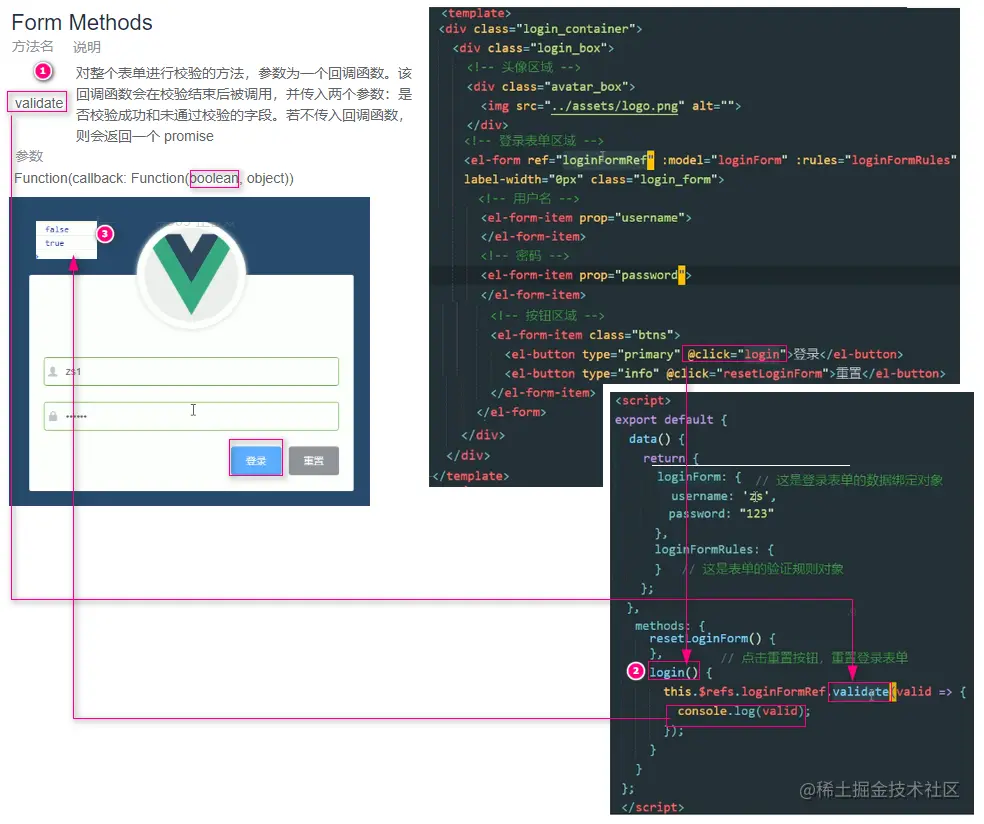Click password: "123" line in script
The image size is (984, 824).
[721, 513]
